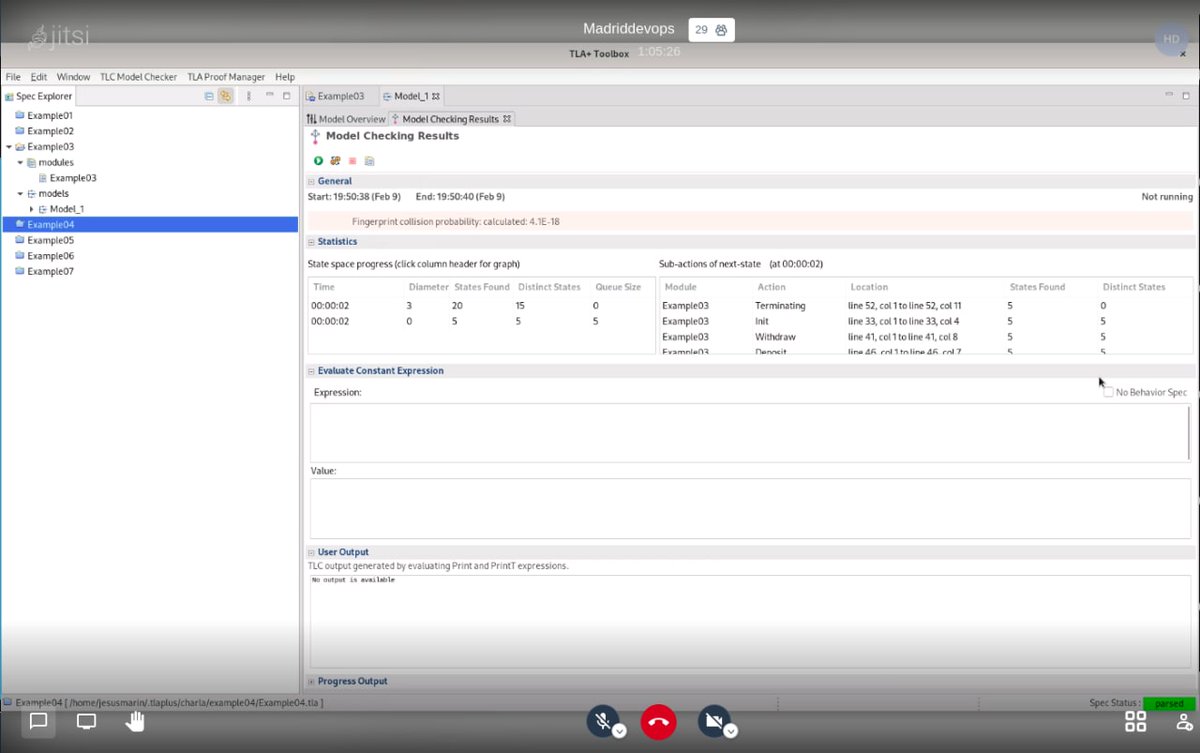Toggle tile view in Jitsi

click(x=1136, y=721)
